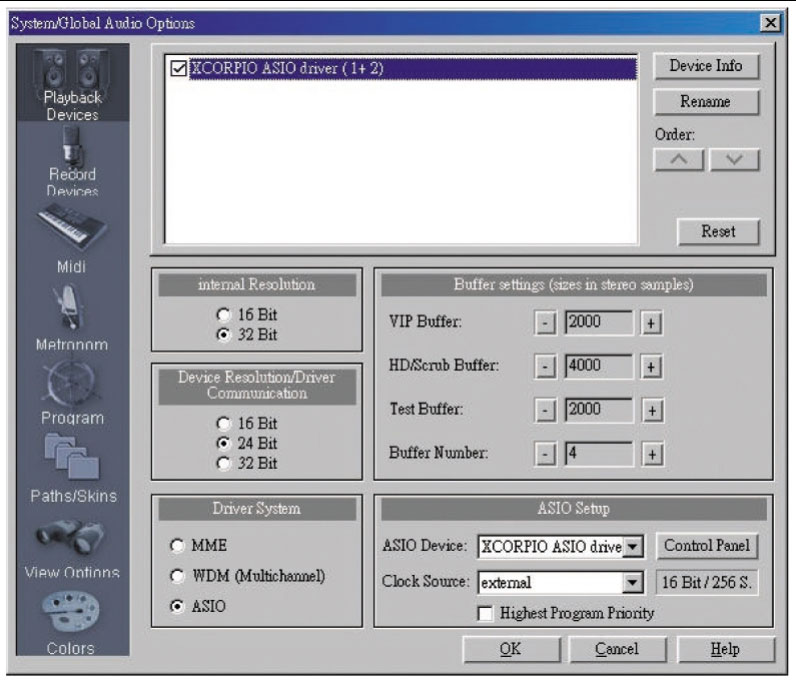The image size is (796, 683).
Task: Open Help for audio options
Action: point(725,649)
